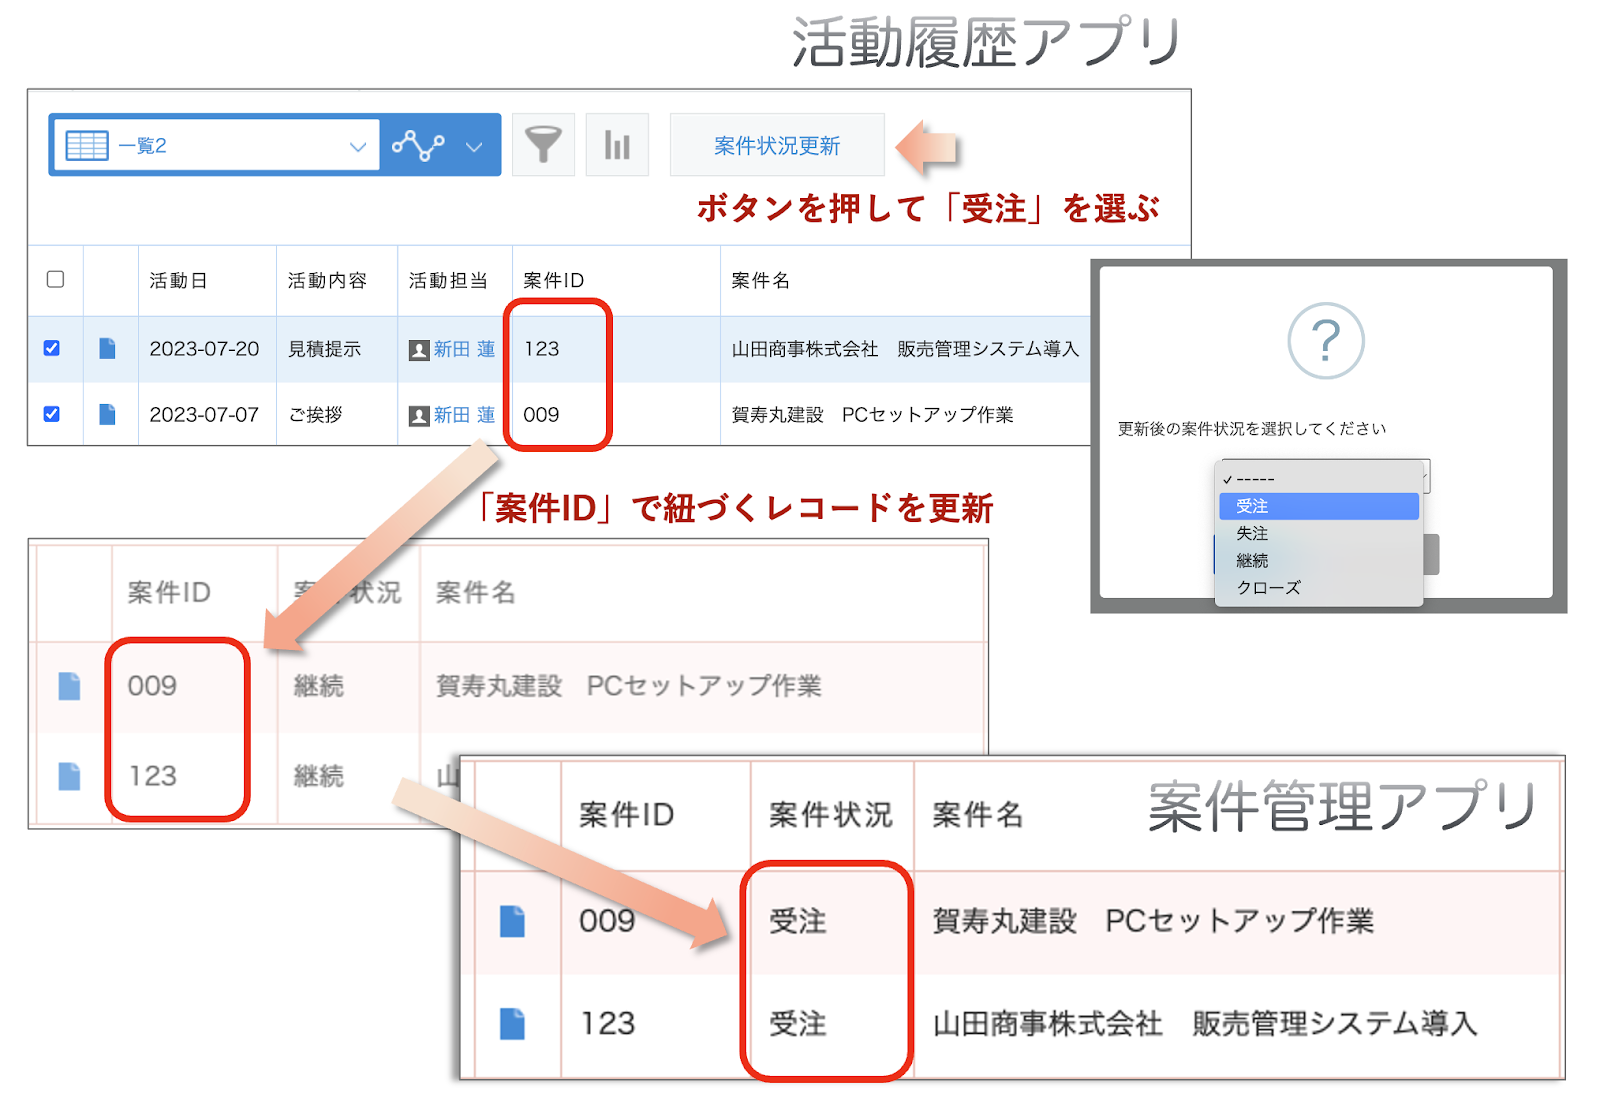
Task: Click 123 in the faded case list
Action: coord(152,776)
